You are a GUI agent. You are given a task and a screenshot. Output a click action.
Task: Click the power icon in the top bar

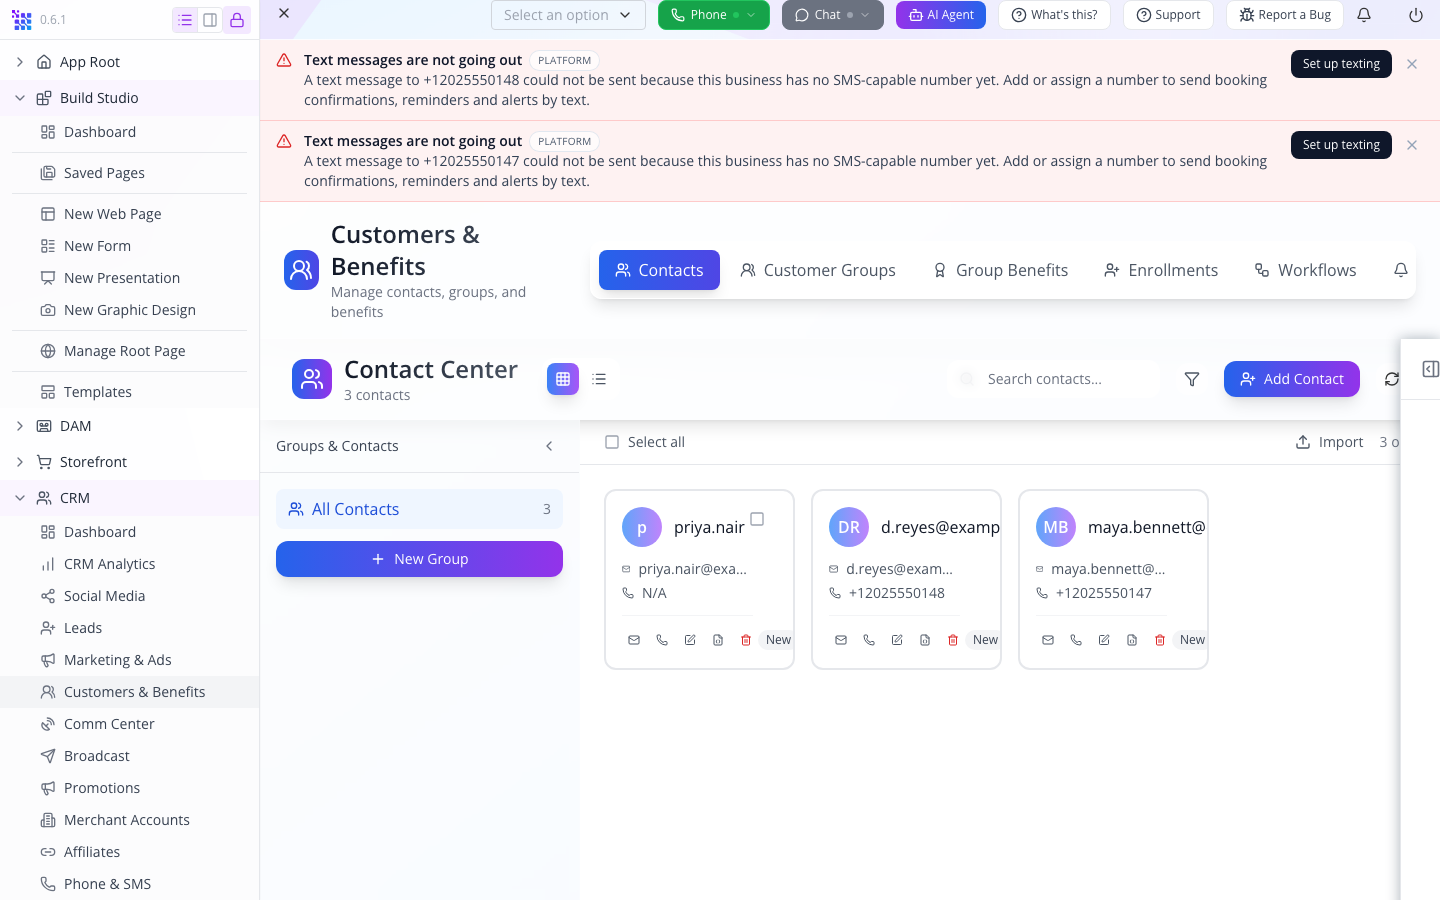[x=1415, y=15]
